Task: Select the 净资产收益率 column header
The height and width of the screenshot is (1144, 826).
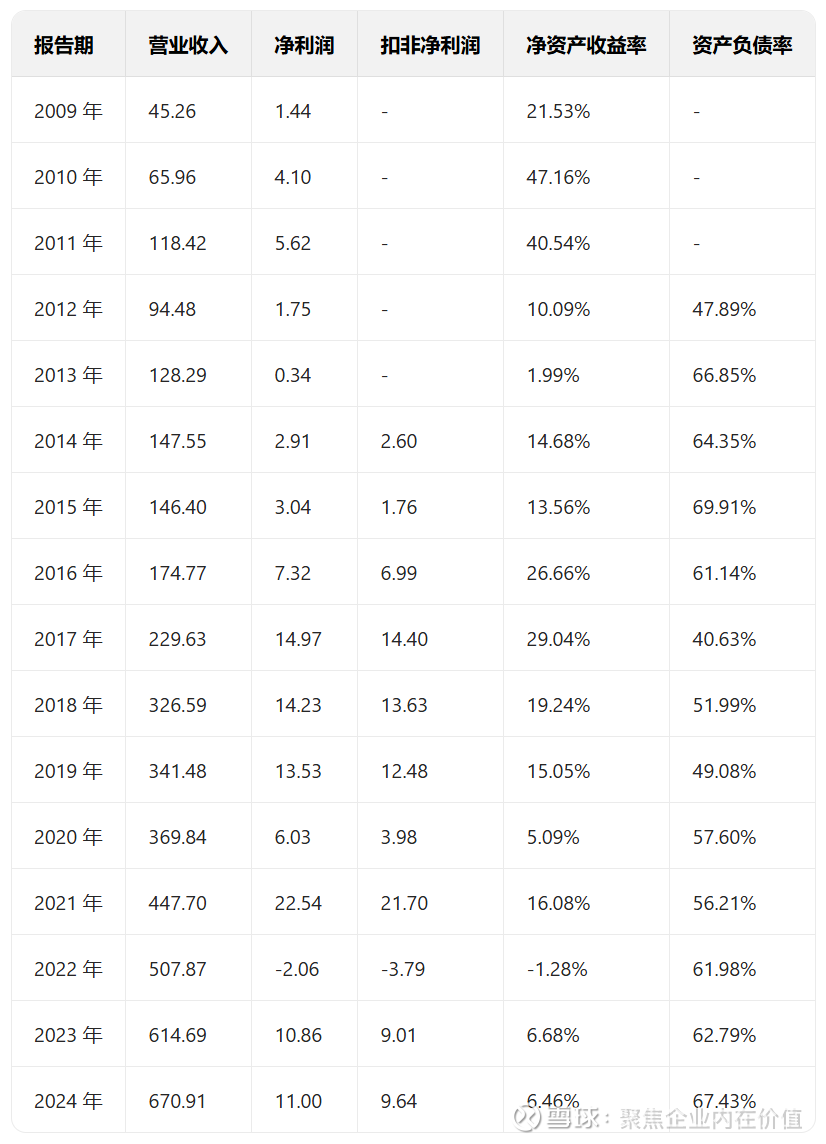Action: point(586,45)
